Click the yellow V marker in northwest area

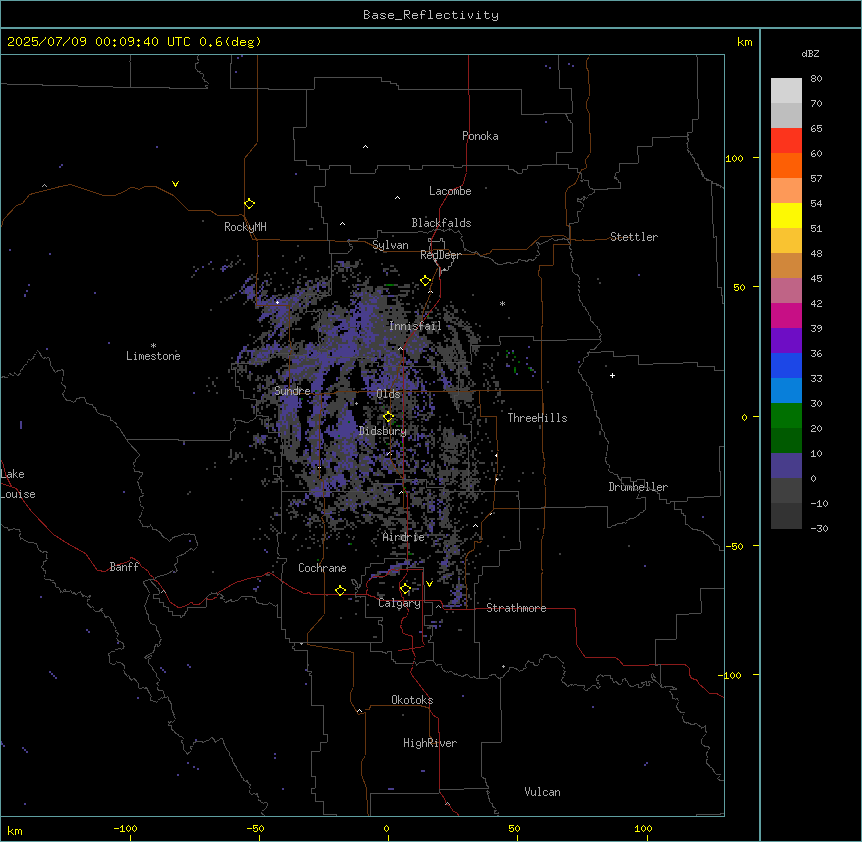[x=175, y=184]
